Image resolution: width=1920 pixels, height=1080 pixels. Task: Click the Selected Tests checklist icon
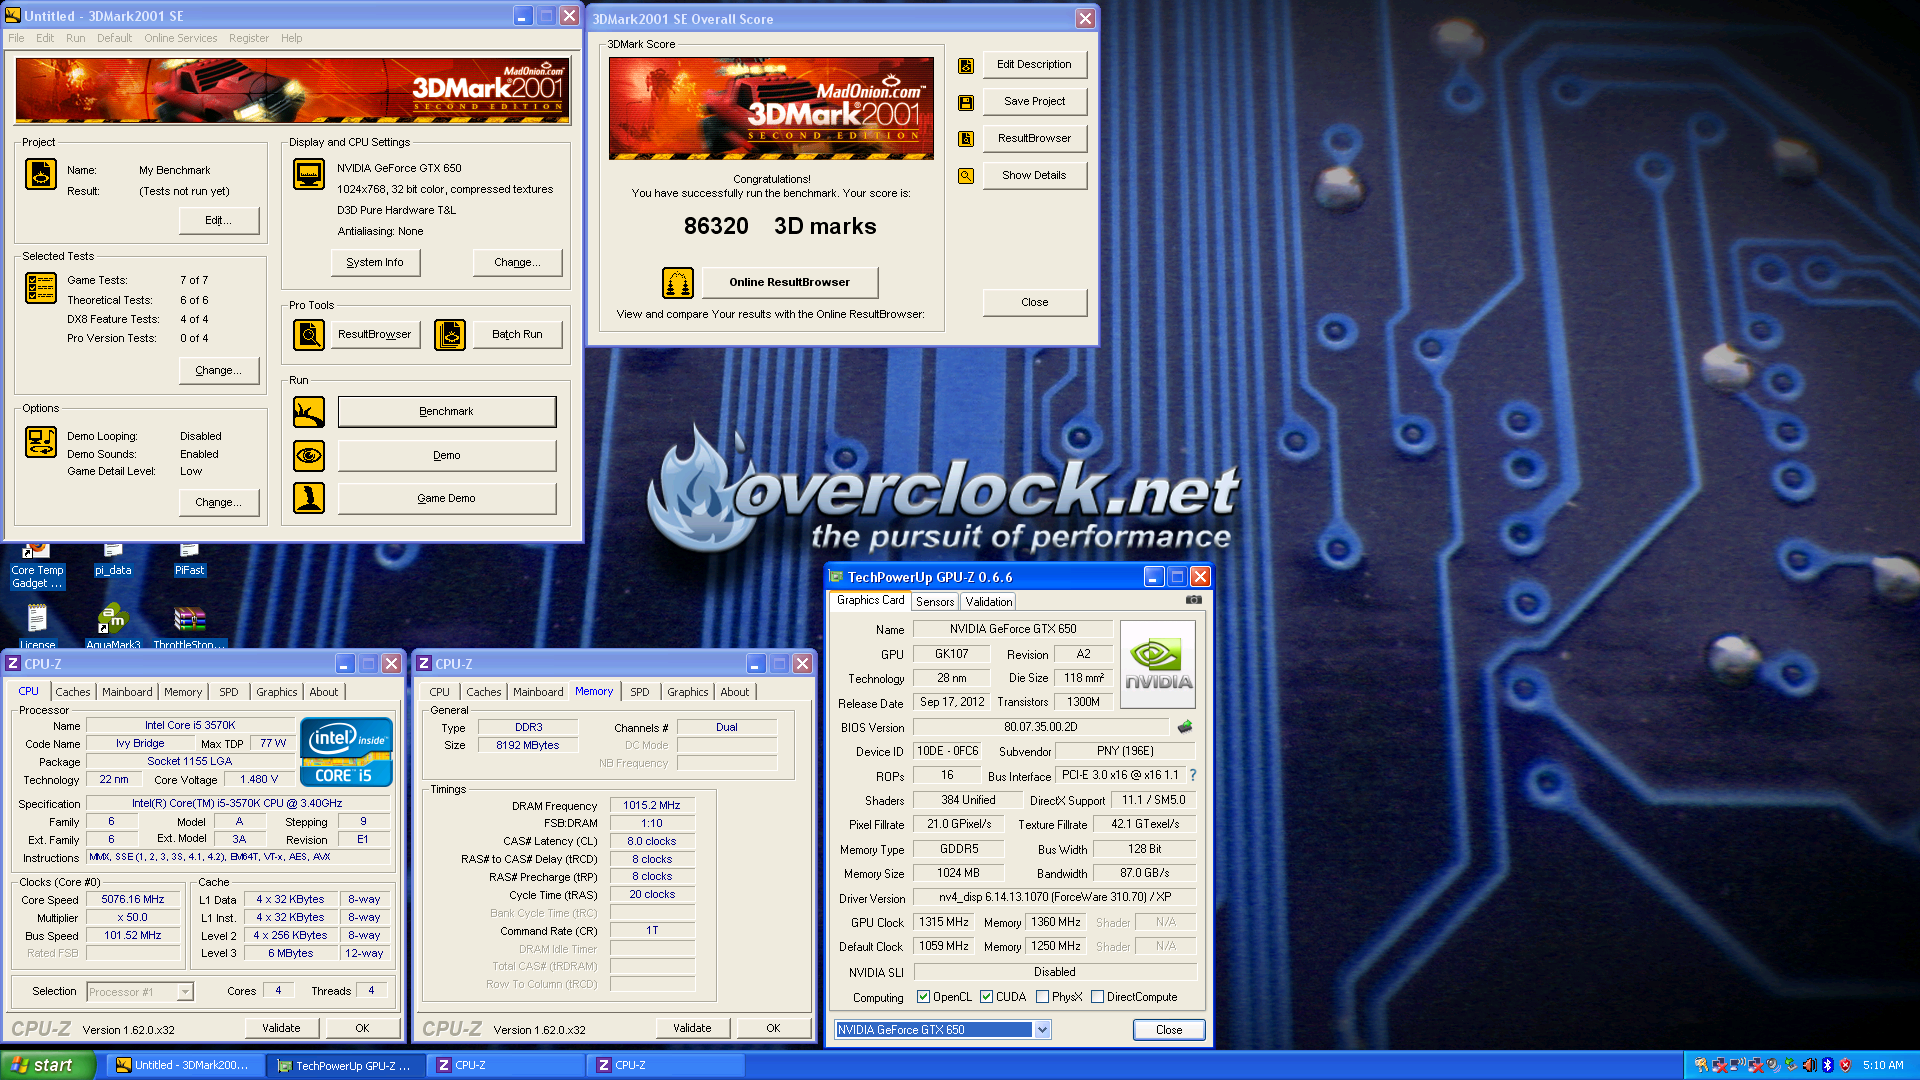tap(41, 288)
